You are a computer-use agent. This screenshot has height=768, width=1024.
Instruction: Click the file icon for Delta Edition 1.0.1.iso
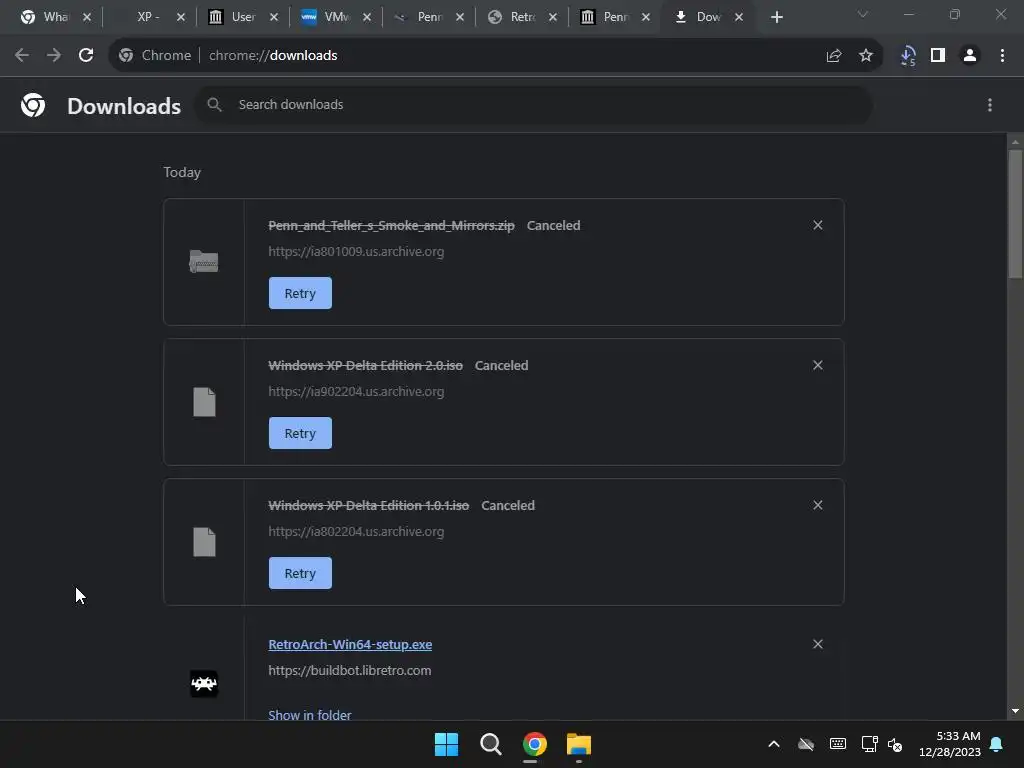(204, 541)
